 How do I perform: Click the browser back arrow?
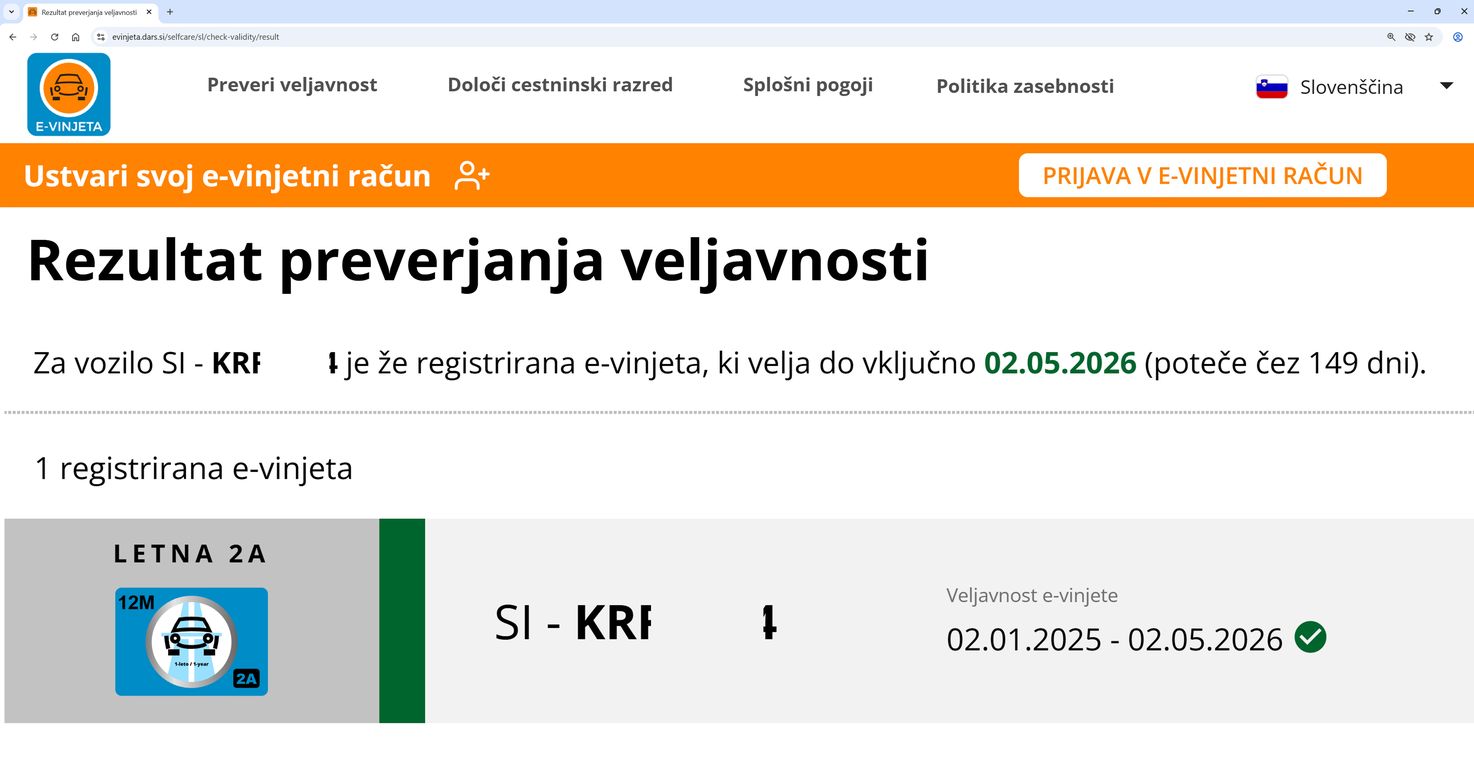coord(12,37)
